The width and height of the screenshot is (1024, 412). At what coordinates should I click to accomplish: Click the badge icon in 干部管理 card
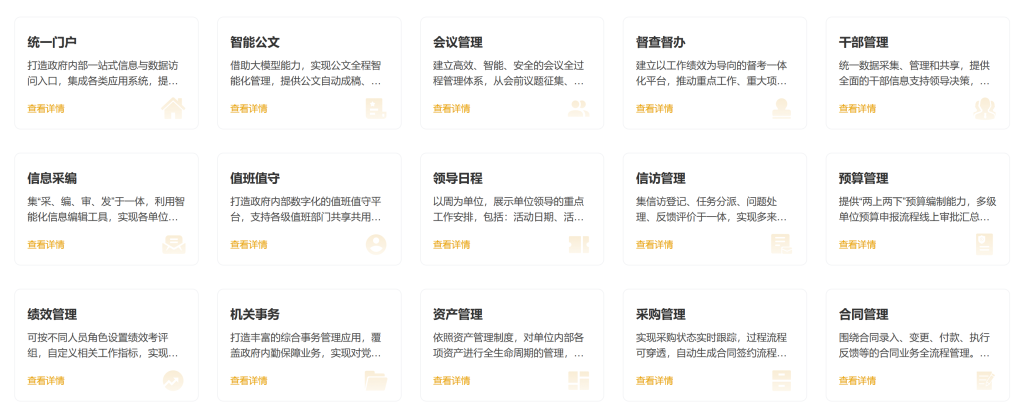click(x=985, y=108)
